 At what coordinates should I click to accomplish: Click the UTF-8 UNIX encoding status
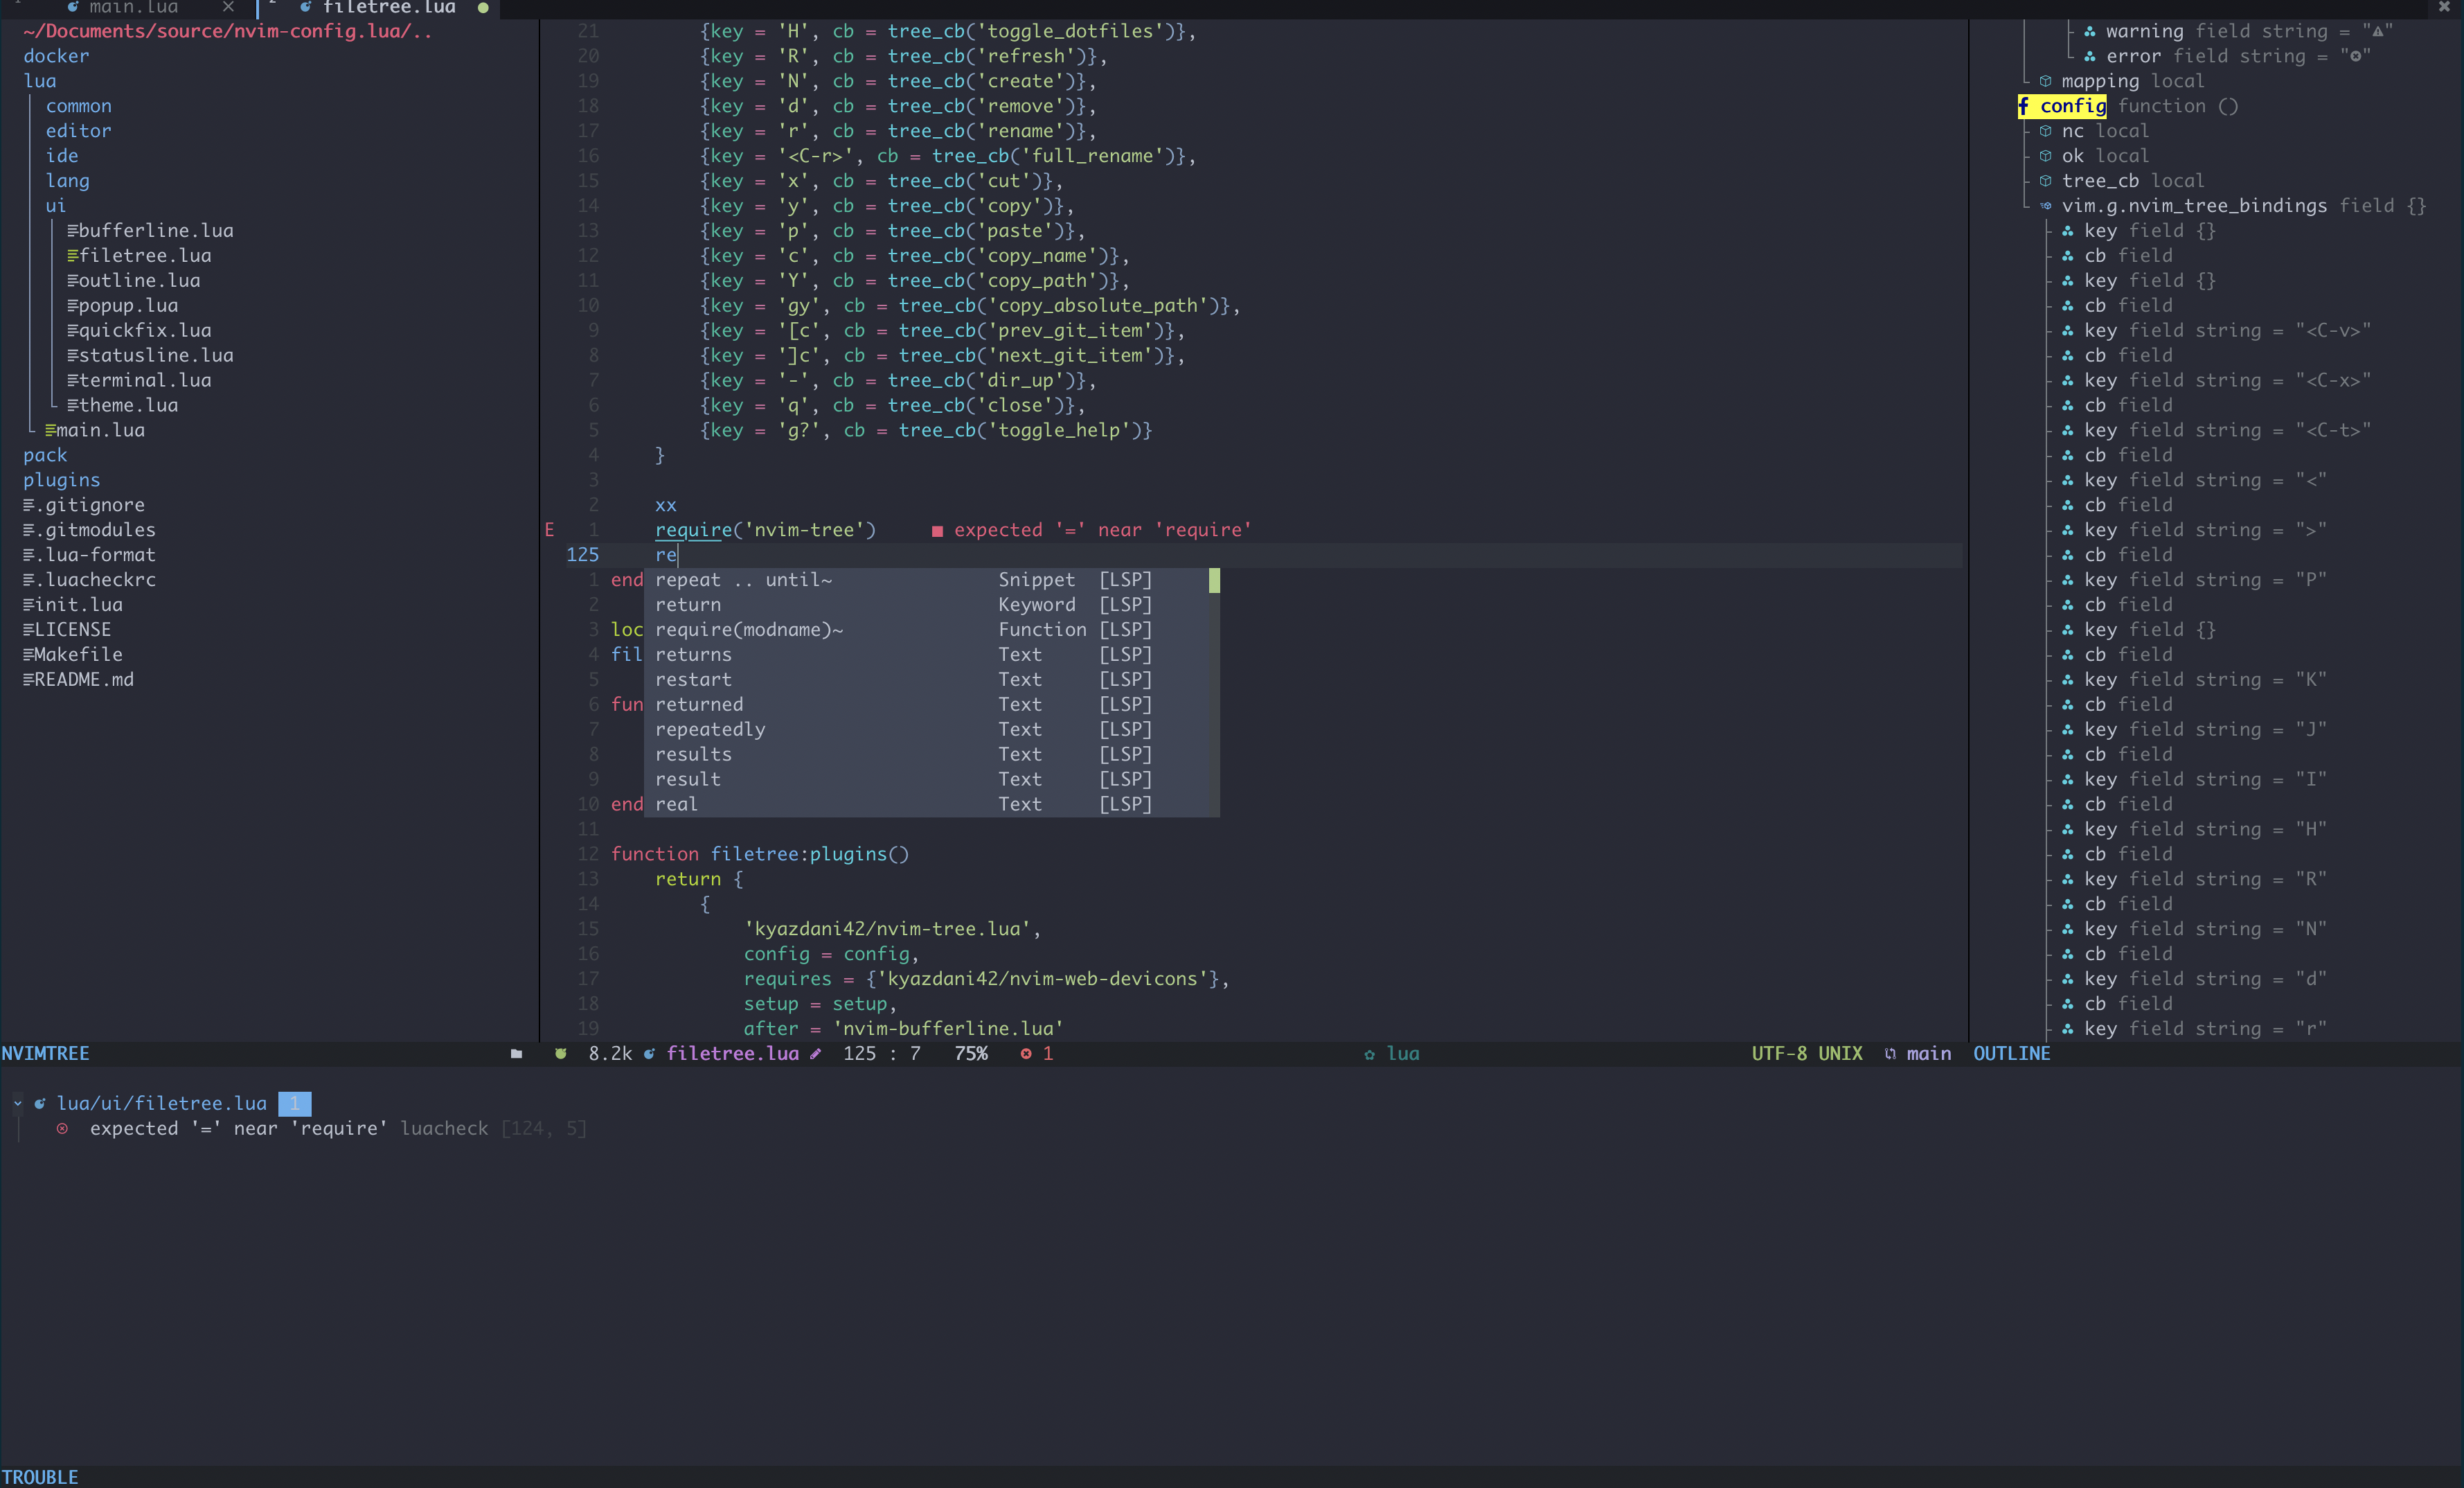tap(1807, 1054)
